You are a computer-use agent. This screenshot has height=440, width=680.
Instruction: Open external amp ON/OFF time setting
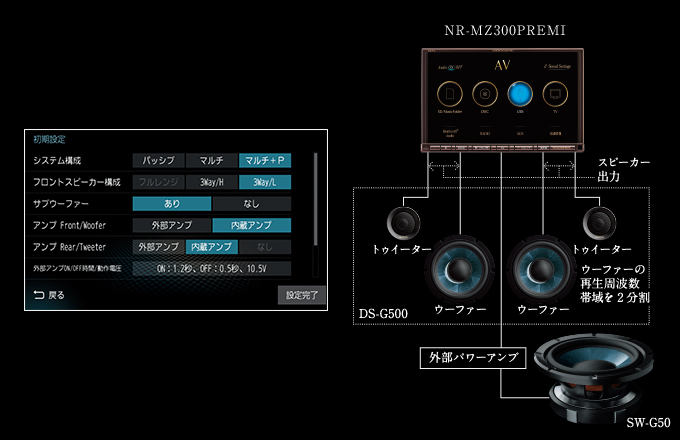[211, 269]
